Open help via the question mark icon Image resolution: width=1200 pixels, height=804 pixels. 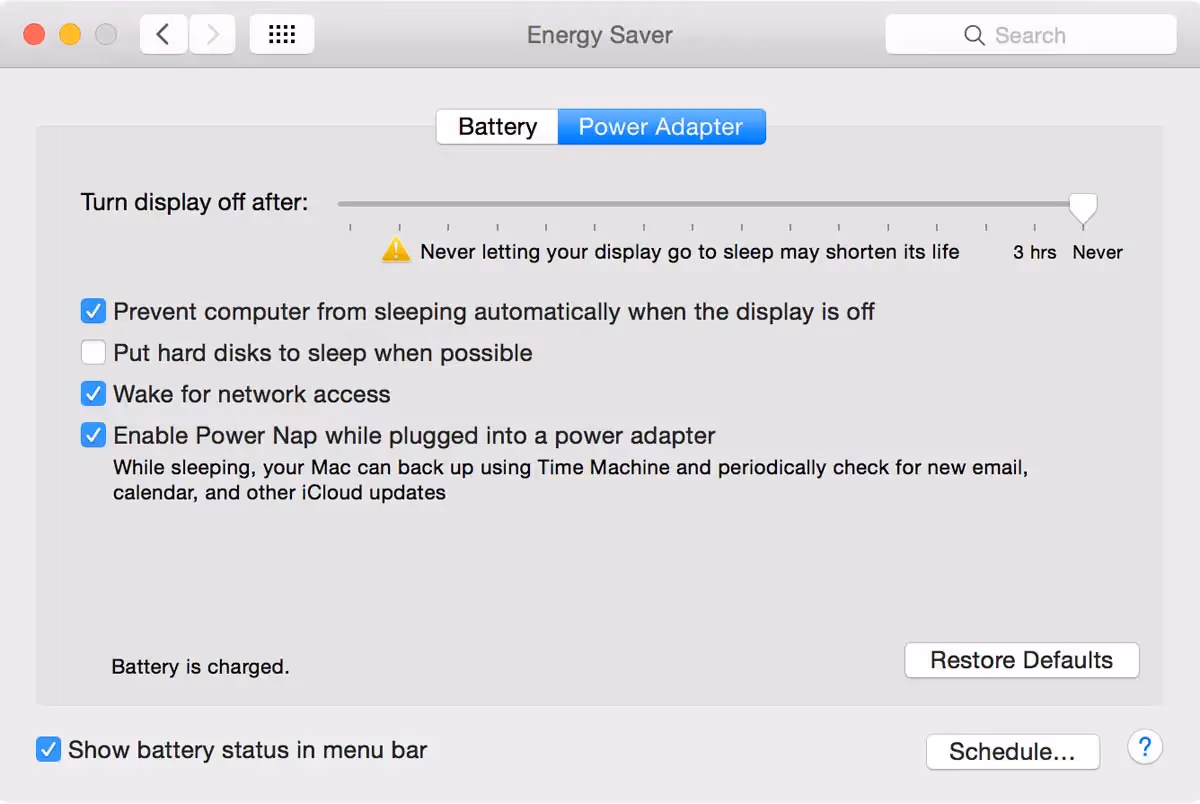[1145, 747]
